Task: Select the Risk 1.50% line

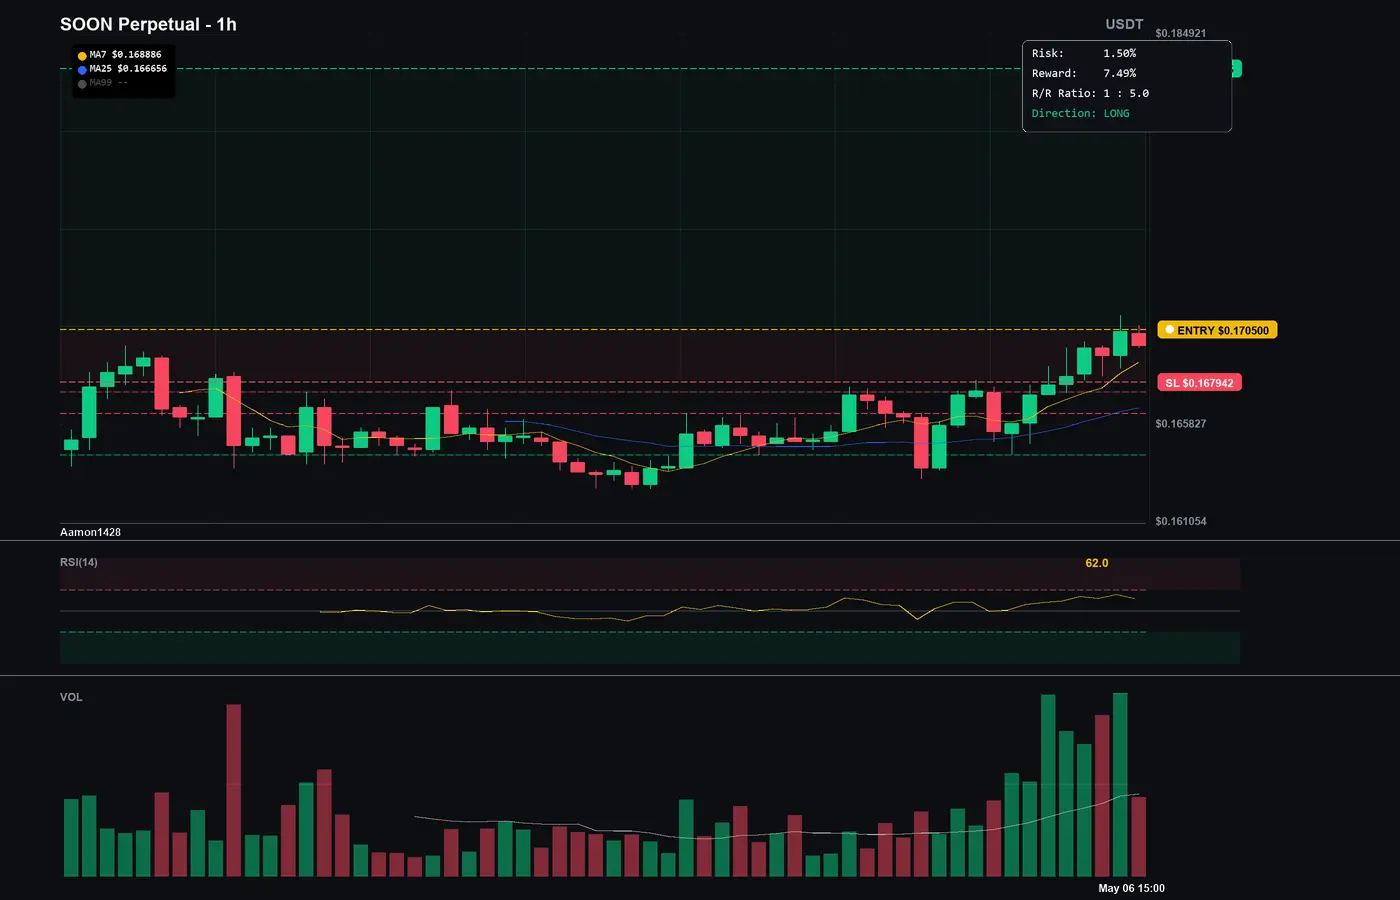Action: pyautogui.click(x=1084, y=53)
